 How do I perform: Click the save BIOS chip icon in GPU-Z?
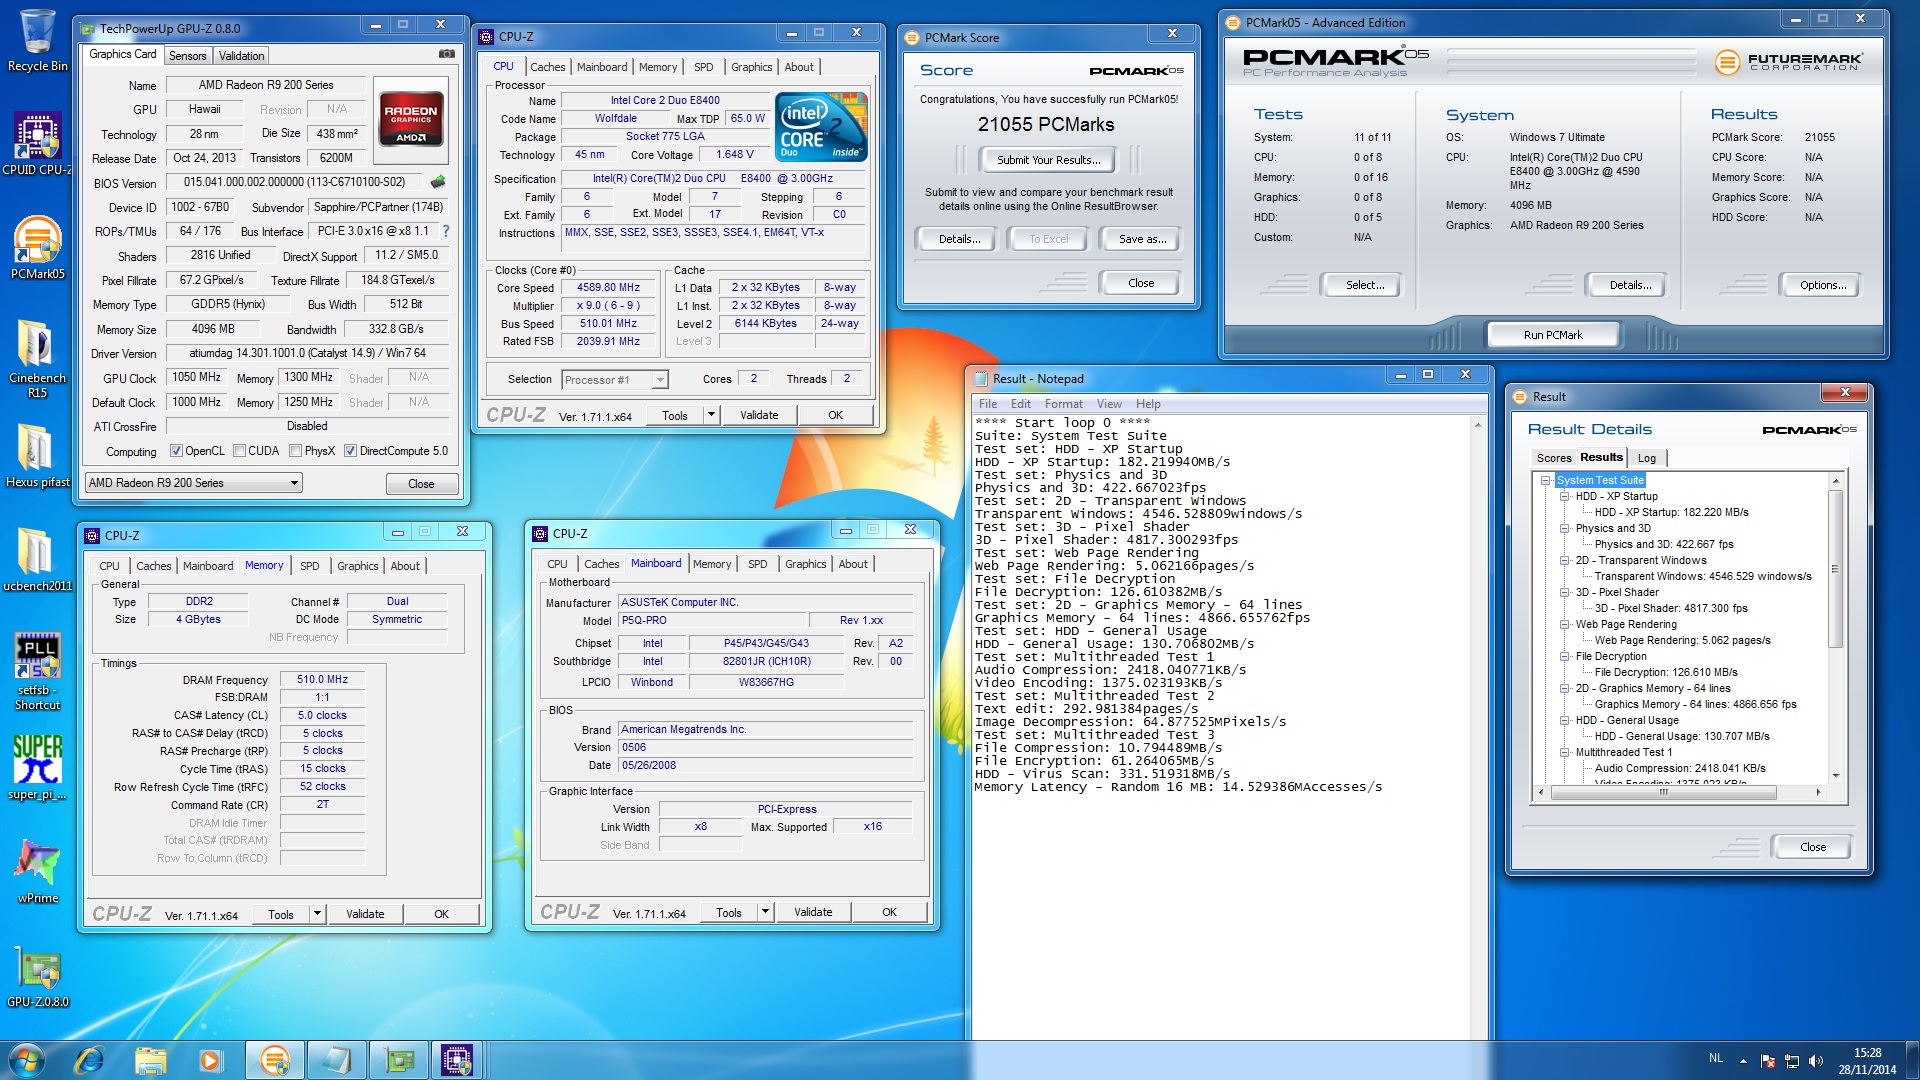click(x=438, y=182)
